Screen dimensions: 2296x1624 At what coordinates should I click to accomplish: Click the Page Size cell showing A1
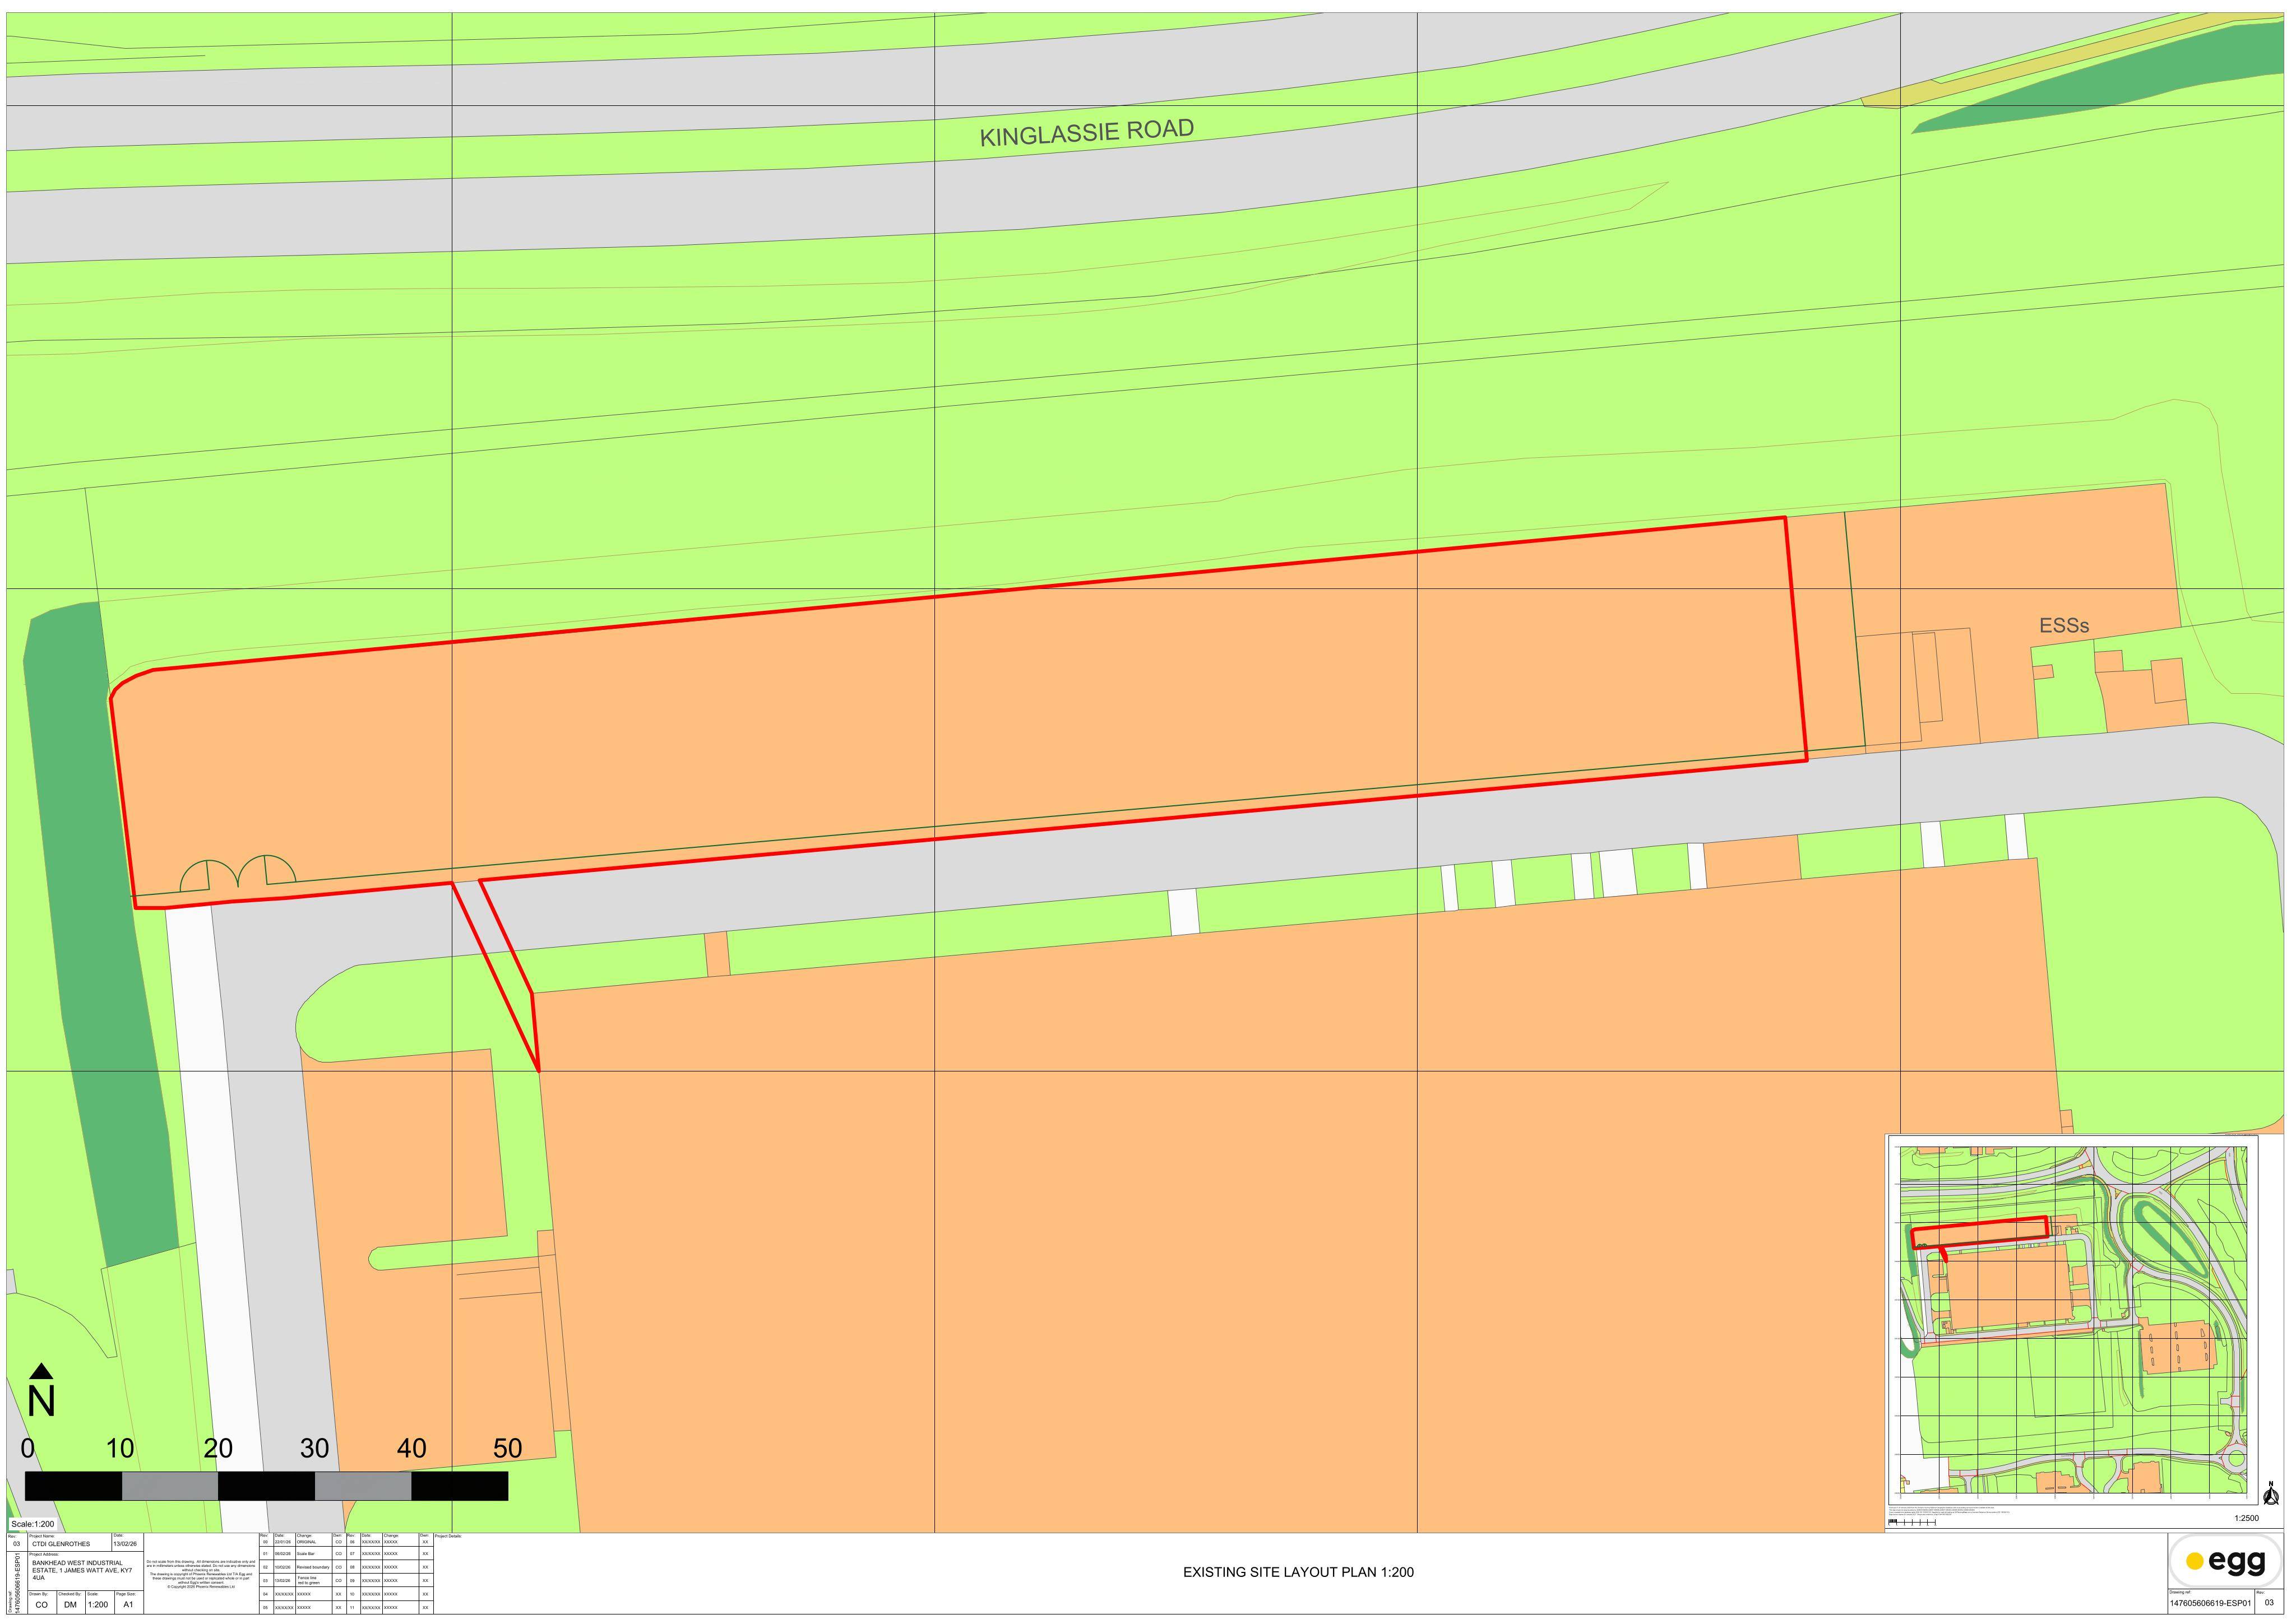(x=129, y=1604)
